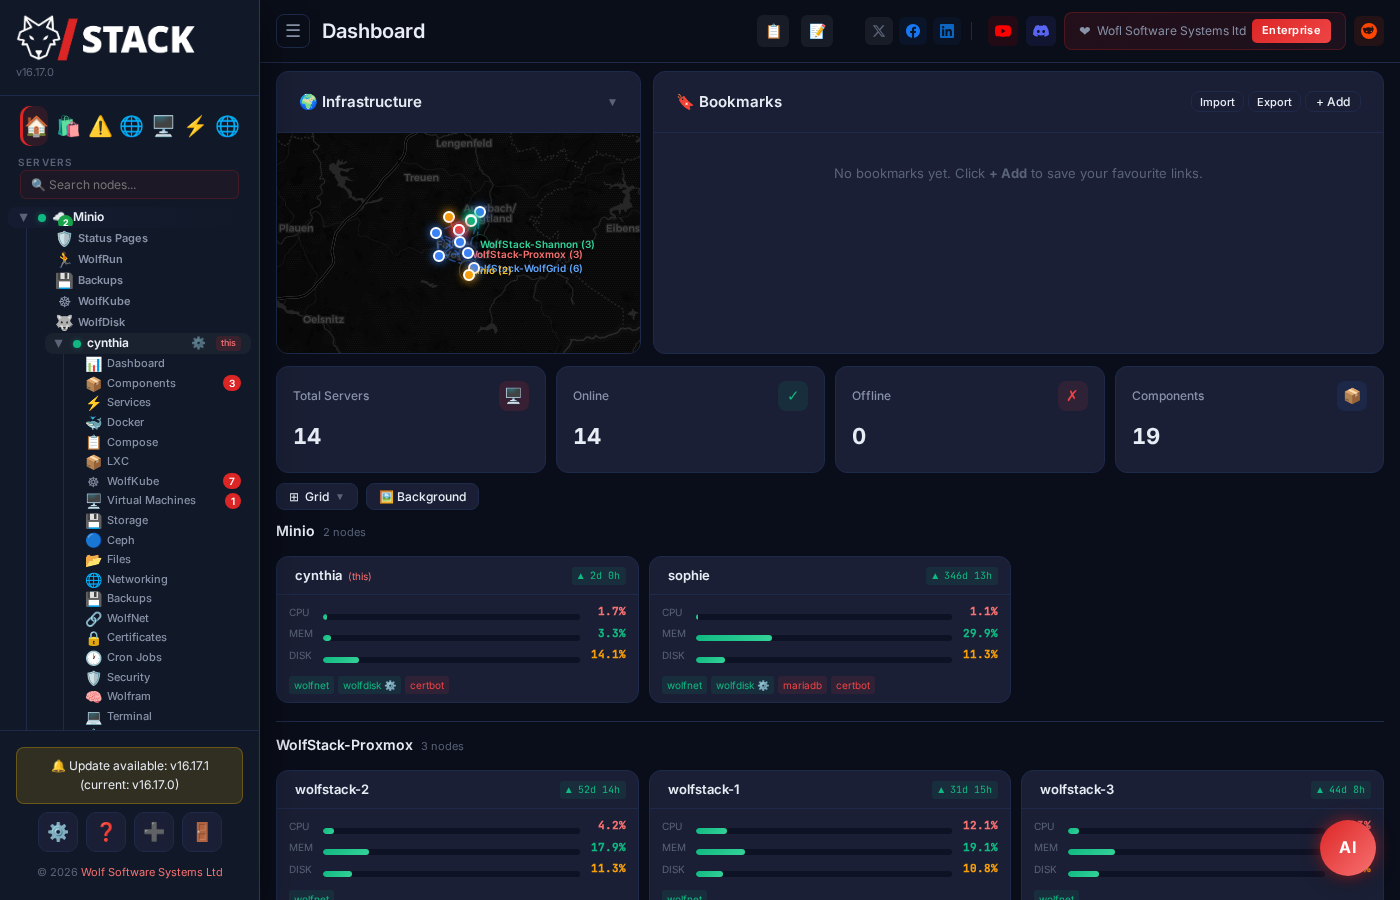Open the notepad with pencil icon in the header
This screenshot has width=1400, height=900.
click(817, 31)
